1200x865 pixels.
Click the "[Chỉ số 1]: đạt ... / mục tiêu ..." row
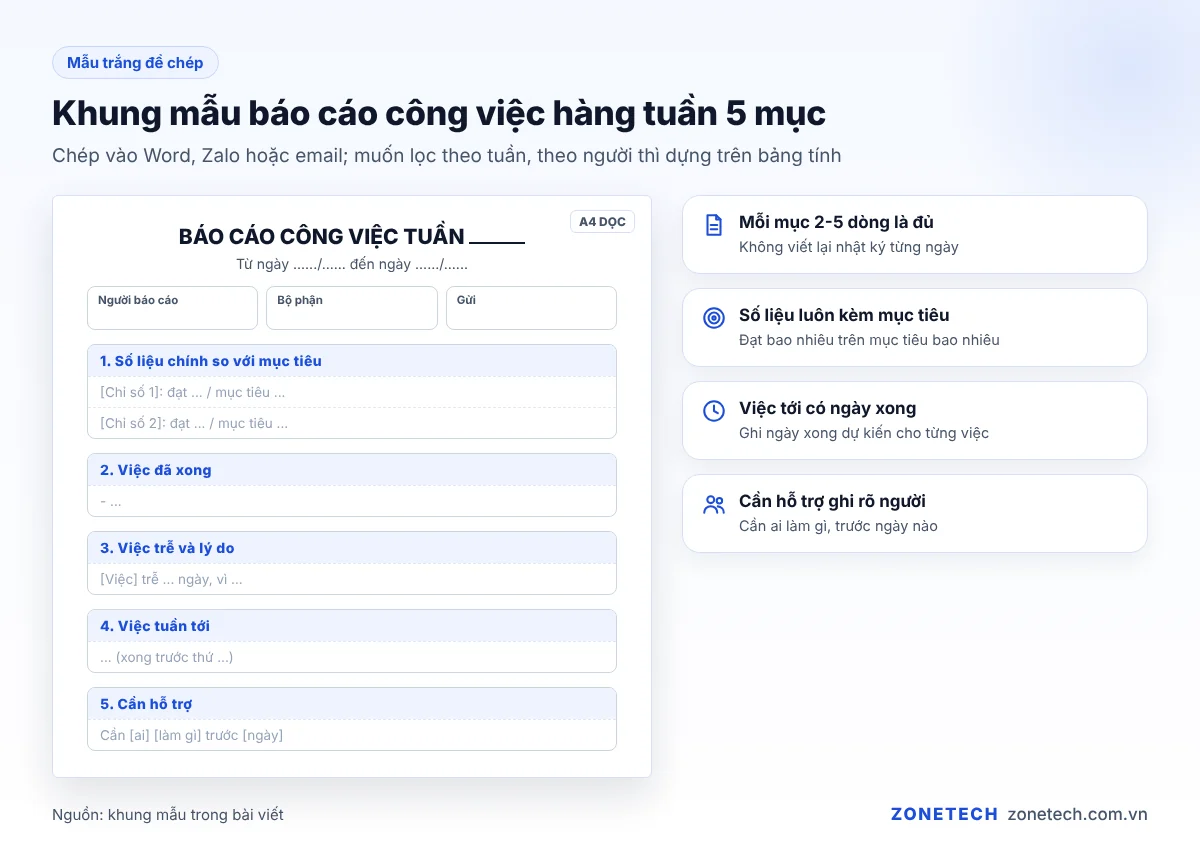[x=352, y=392]
